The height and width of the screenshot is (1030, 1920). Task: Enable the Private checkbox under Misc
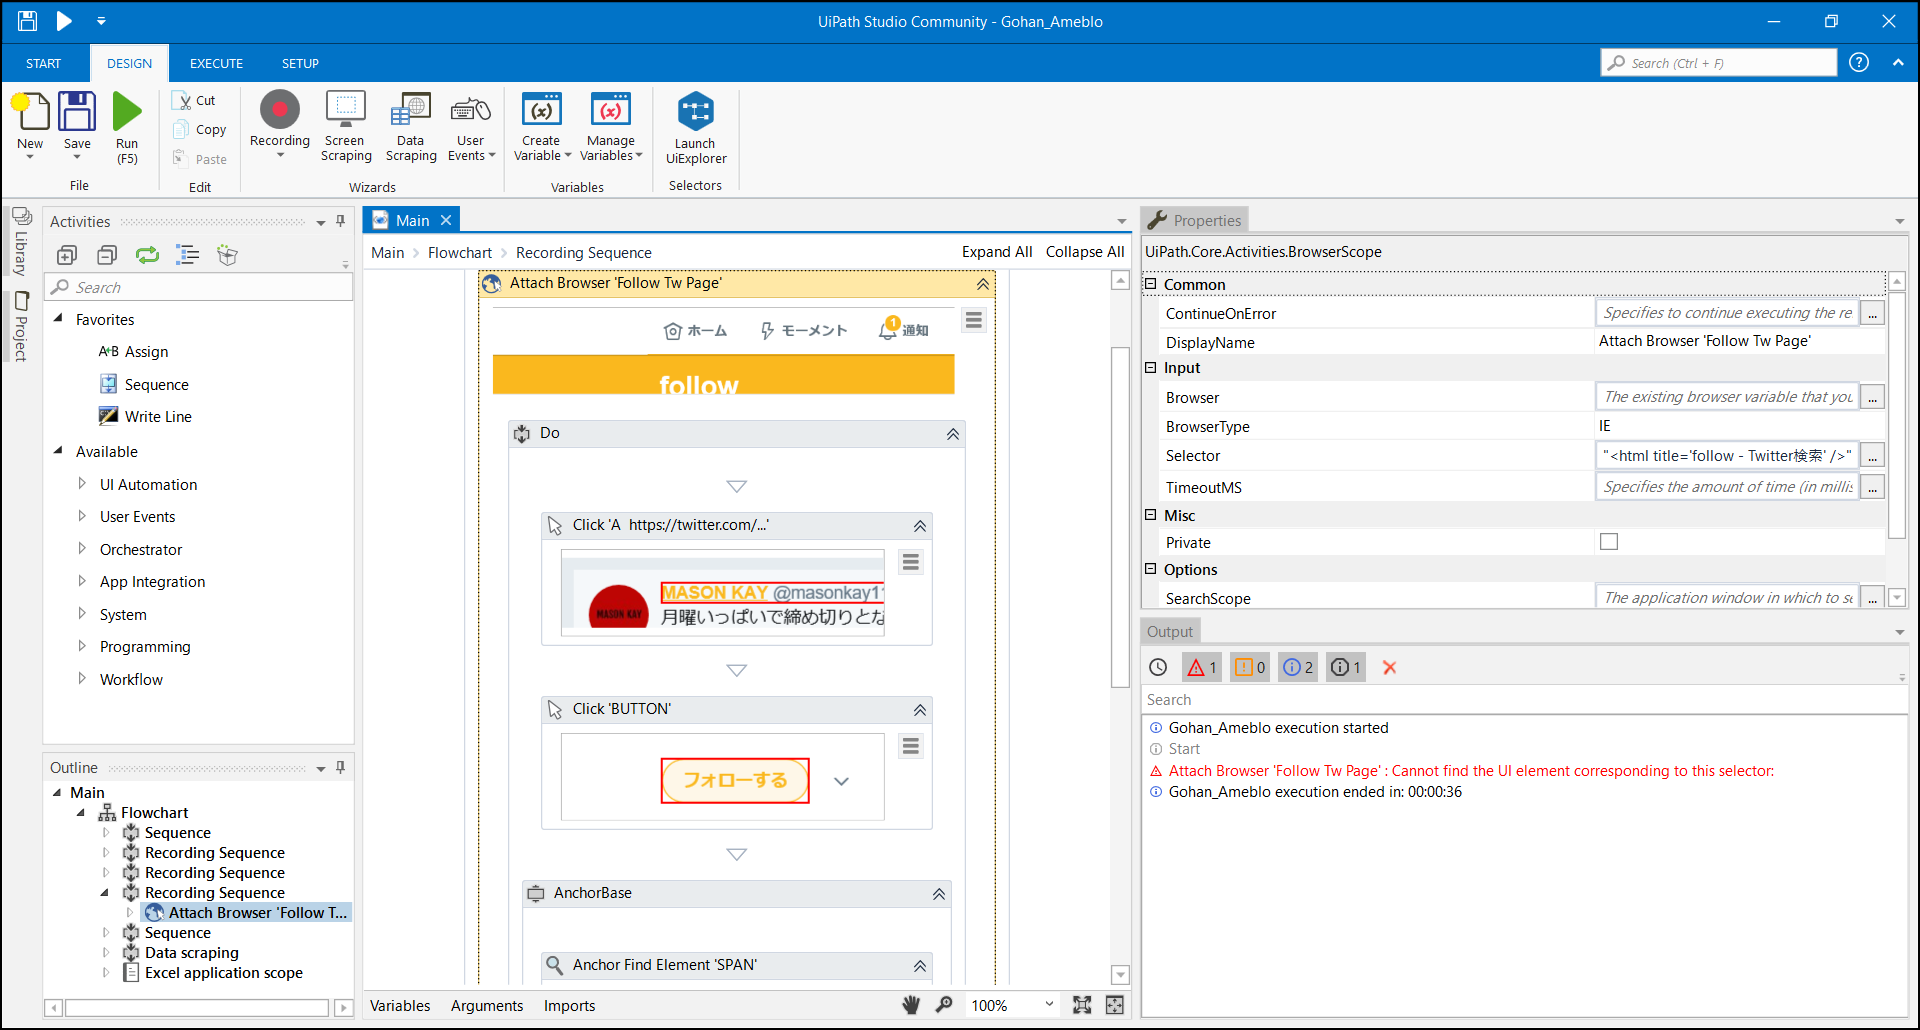click(1609, 541)
